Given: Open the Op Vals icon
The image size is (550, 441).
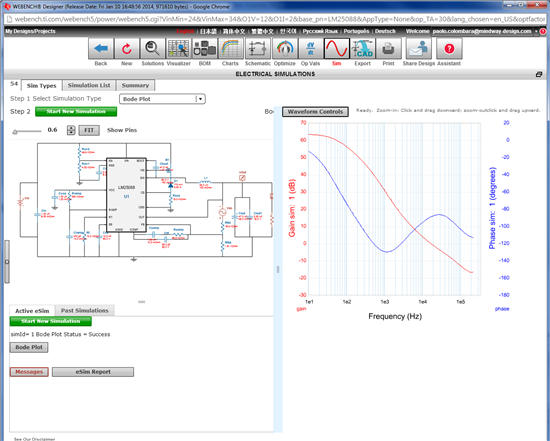Looking at the screenshot, I should pyautogui.click(x=310, y=49).
